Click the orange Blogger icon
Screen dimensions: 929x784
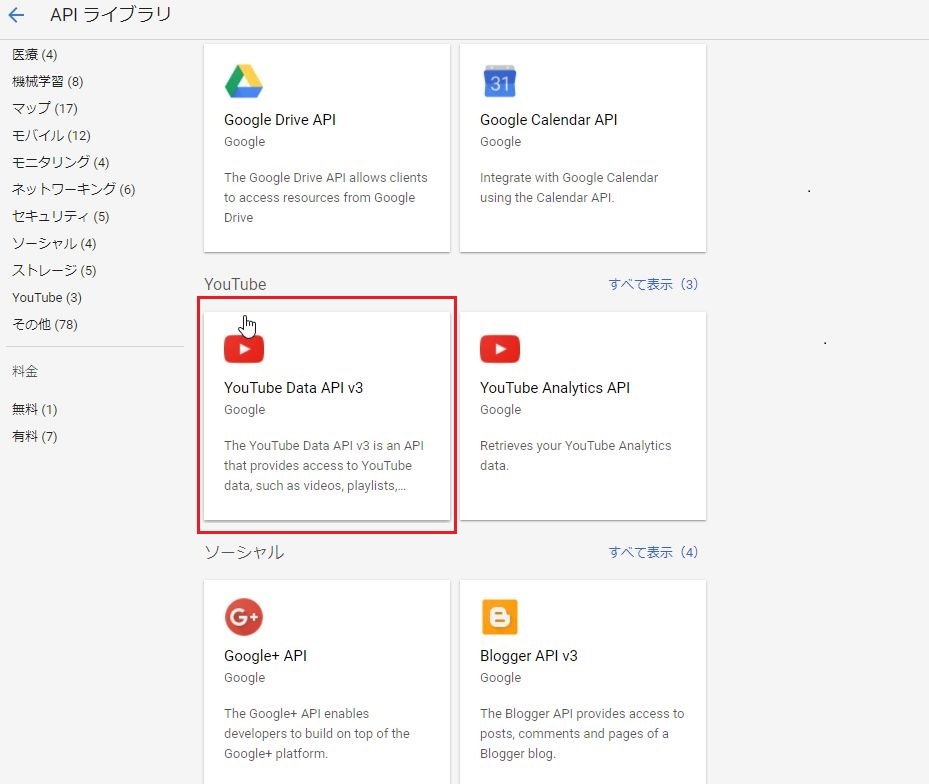[x=499, y=617]
